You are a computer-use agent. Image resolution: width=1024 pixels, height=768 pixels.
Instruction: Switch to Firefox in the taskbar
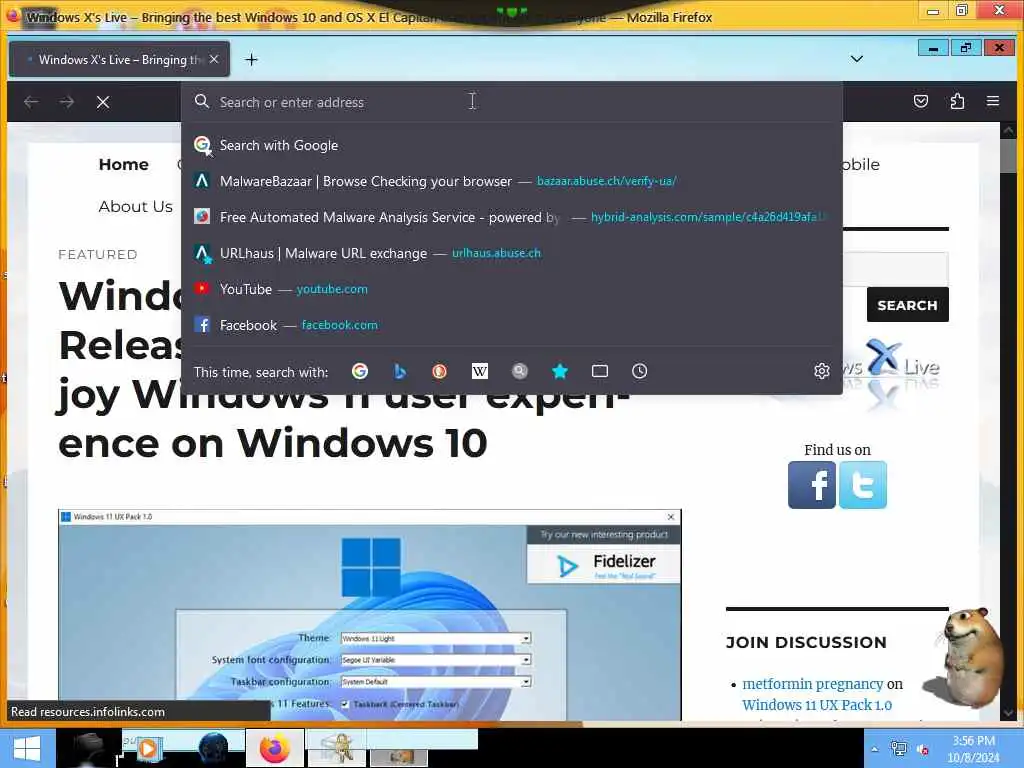tap(275, 748)
